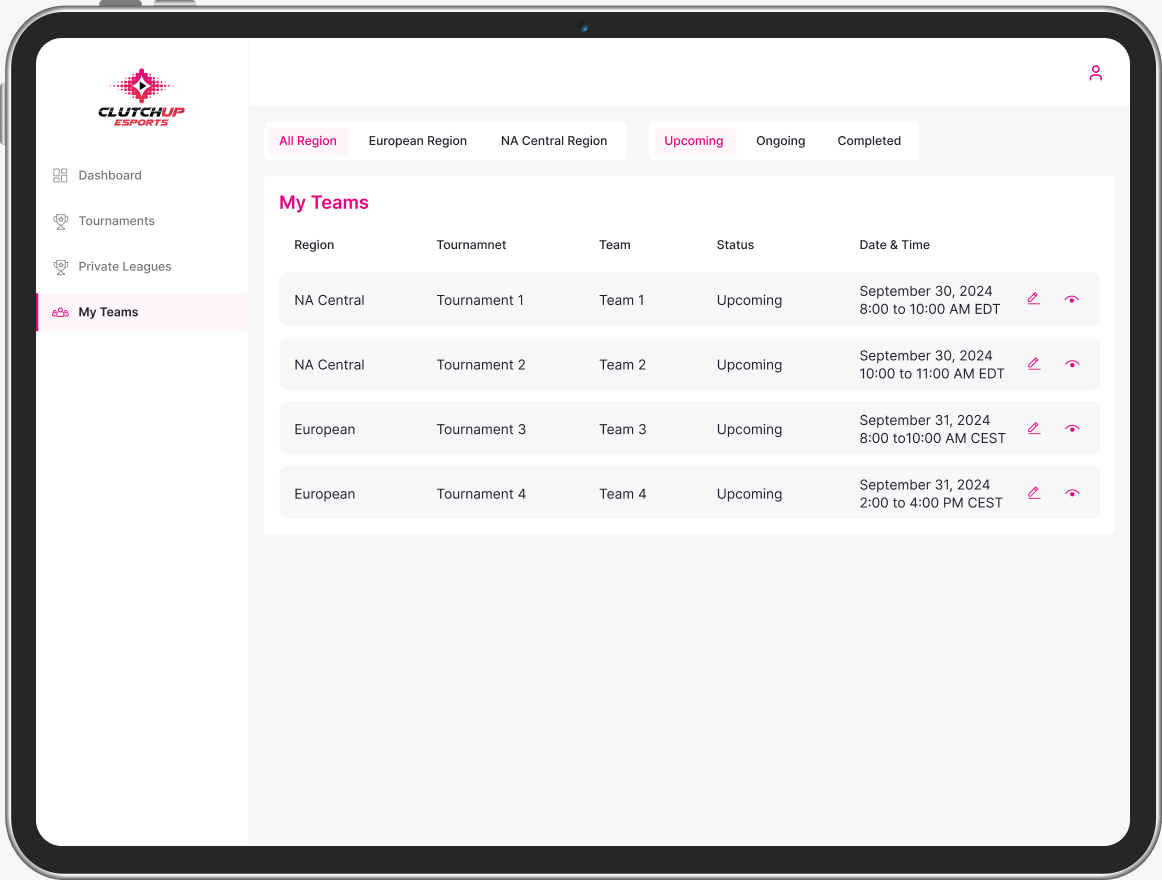Click the Status column header
This screenshot has height=880, width=1162.
coord(735,245)
